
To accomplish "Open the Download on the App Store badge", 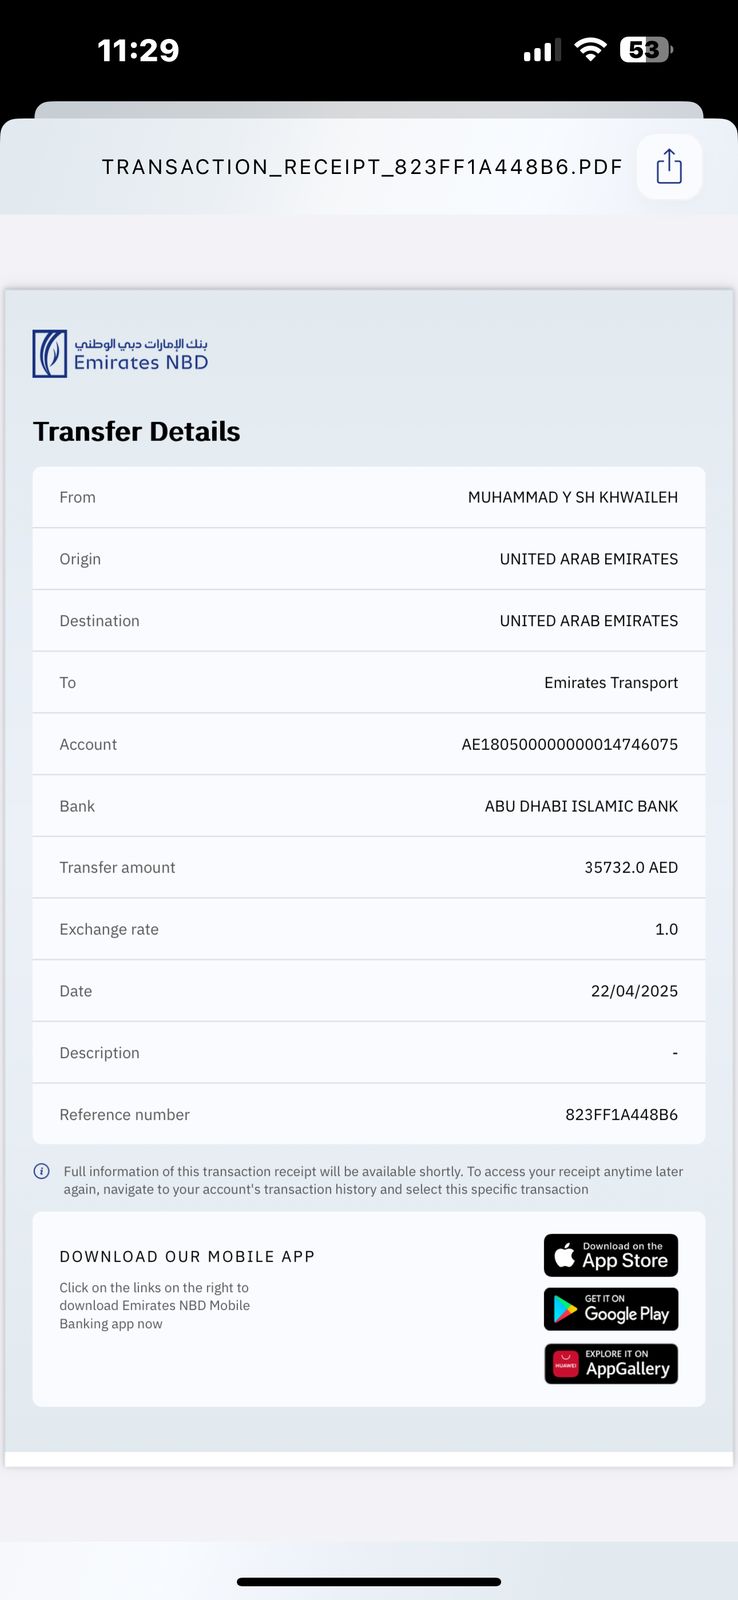I will tap(611, 1255).
